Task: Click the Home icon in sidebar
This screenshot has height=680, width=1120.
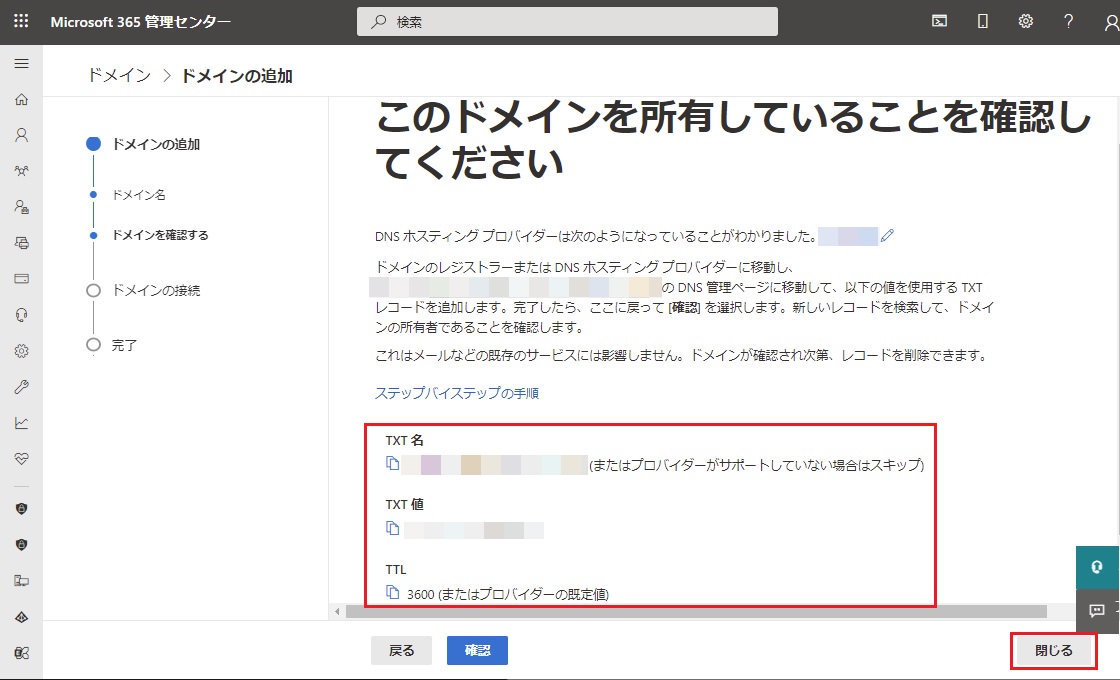Action: point(21,100)
